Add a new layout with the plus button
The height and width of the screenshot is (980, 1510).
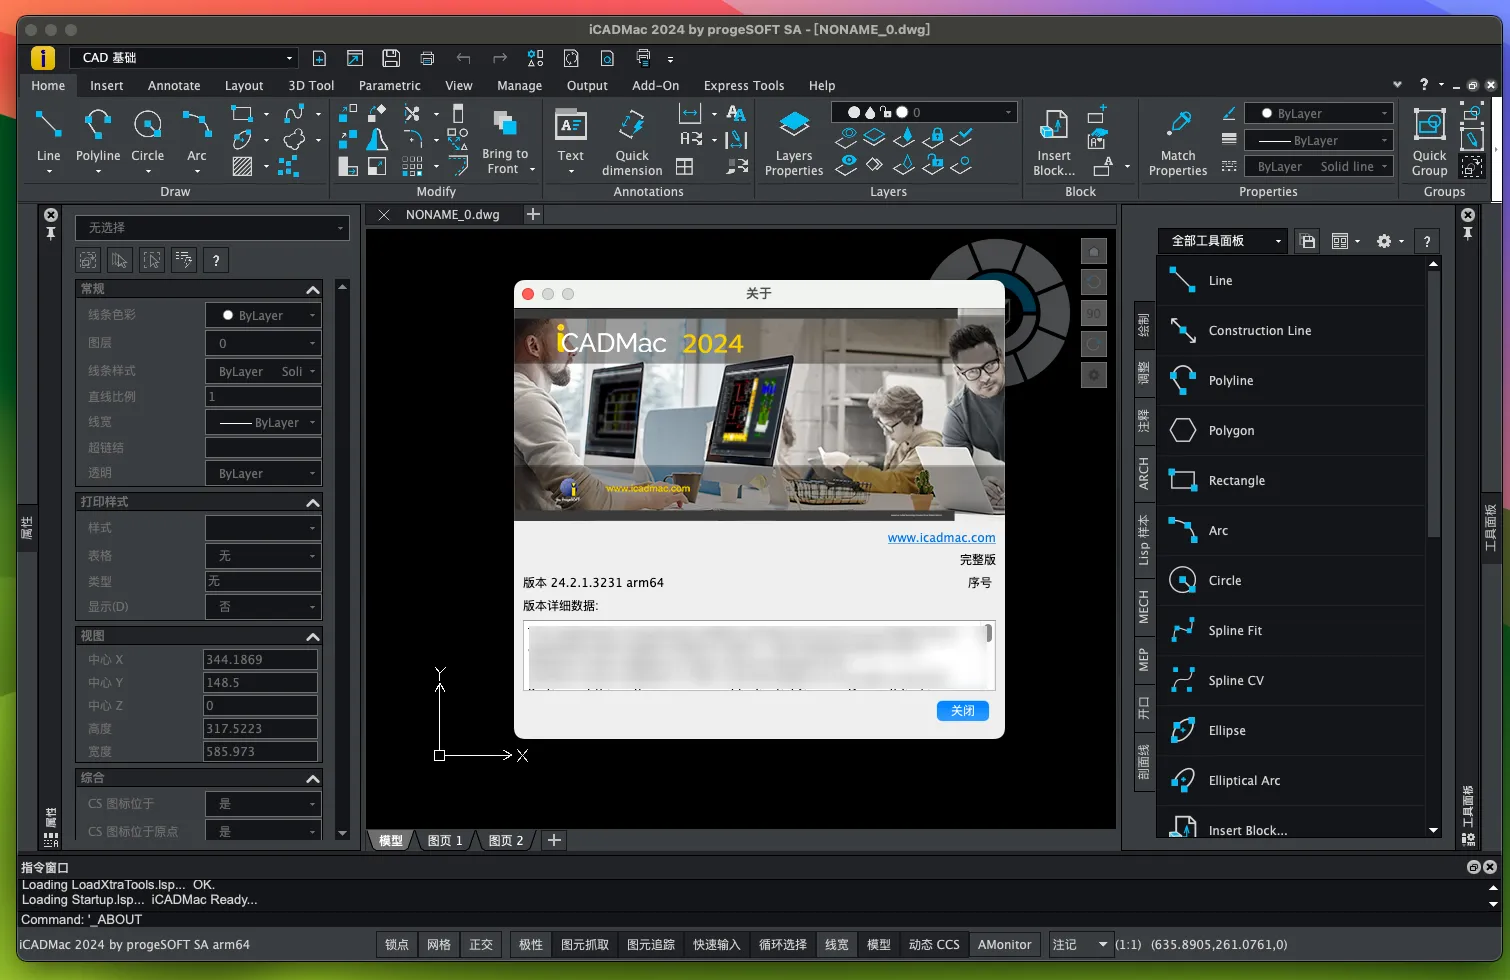pyautogui.click(x=554, y=841)
